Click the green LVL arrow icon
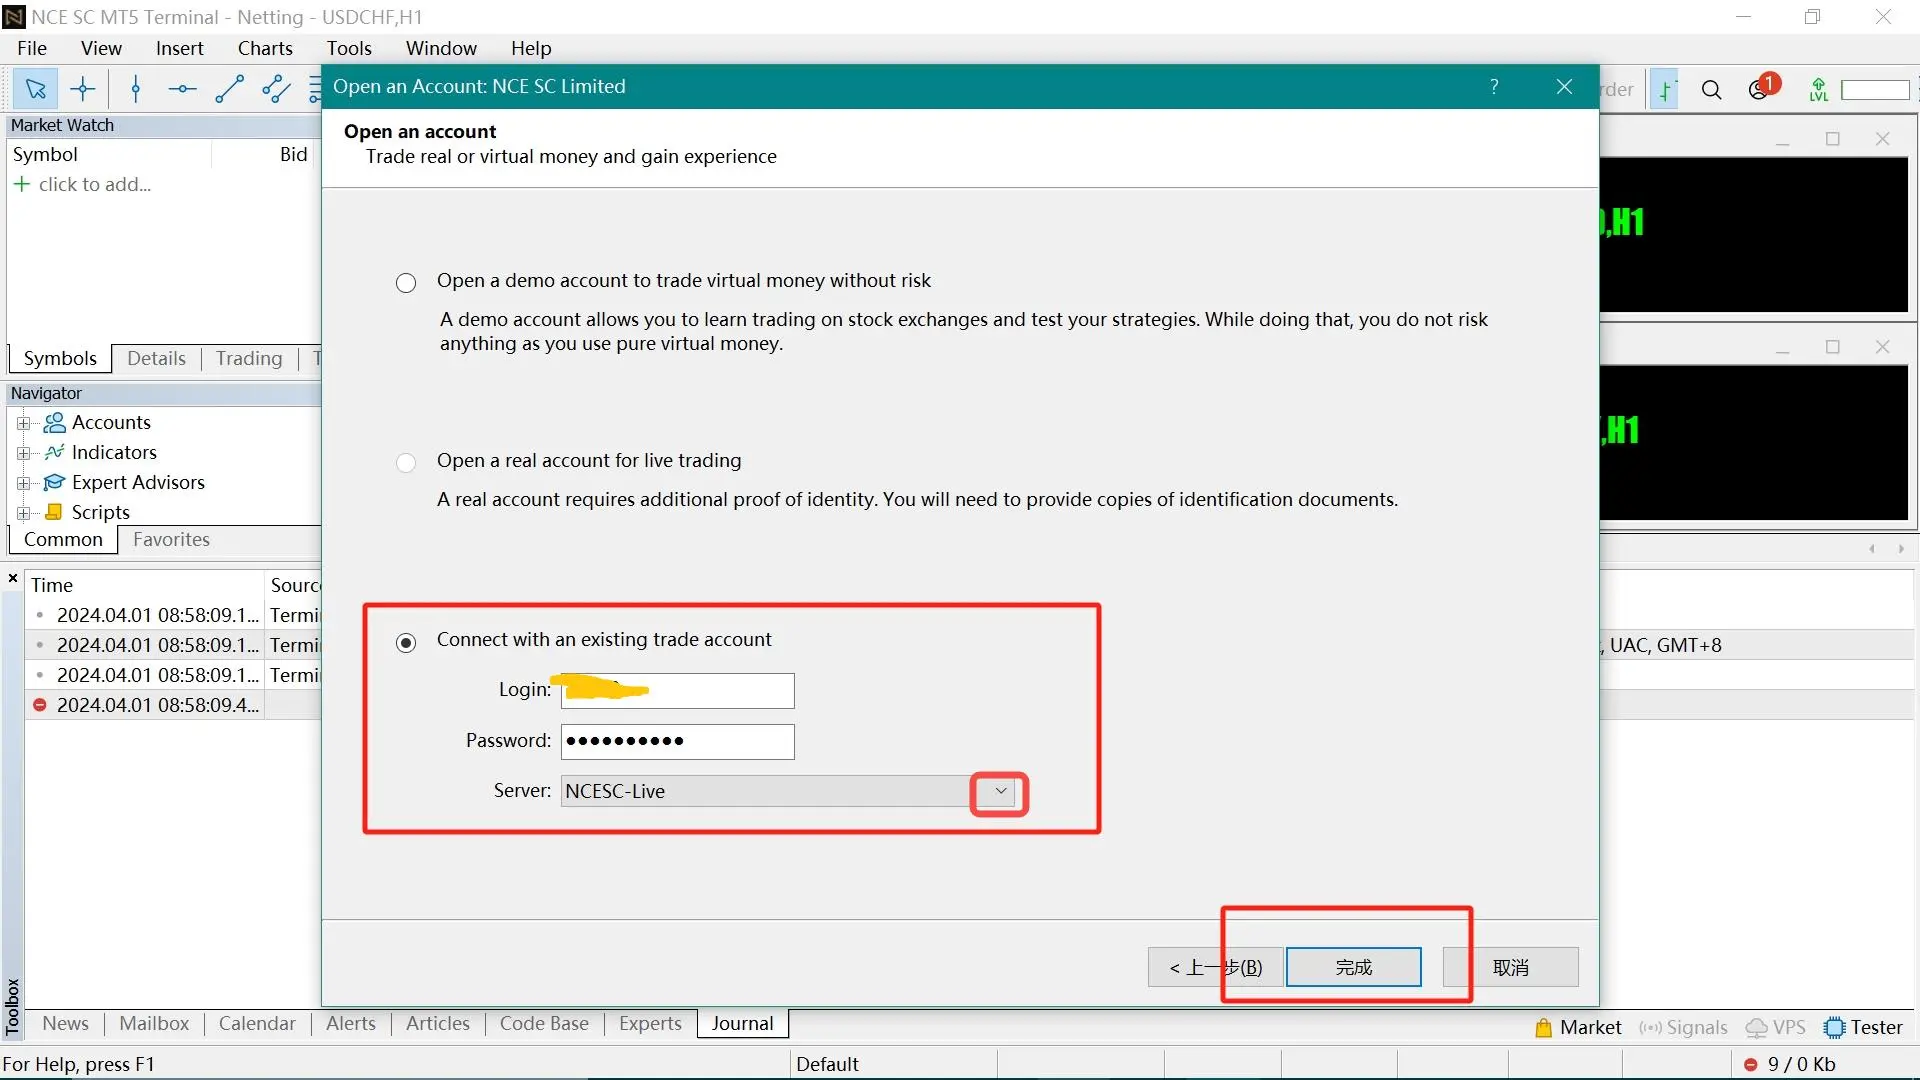The width and height of the screenshot is (1920, 1080). pyautogui.click(x=1818, y=90)
